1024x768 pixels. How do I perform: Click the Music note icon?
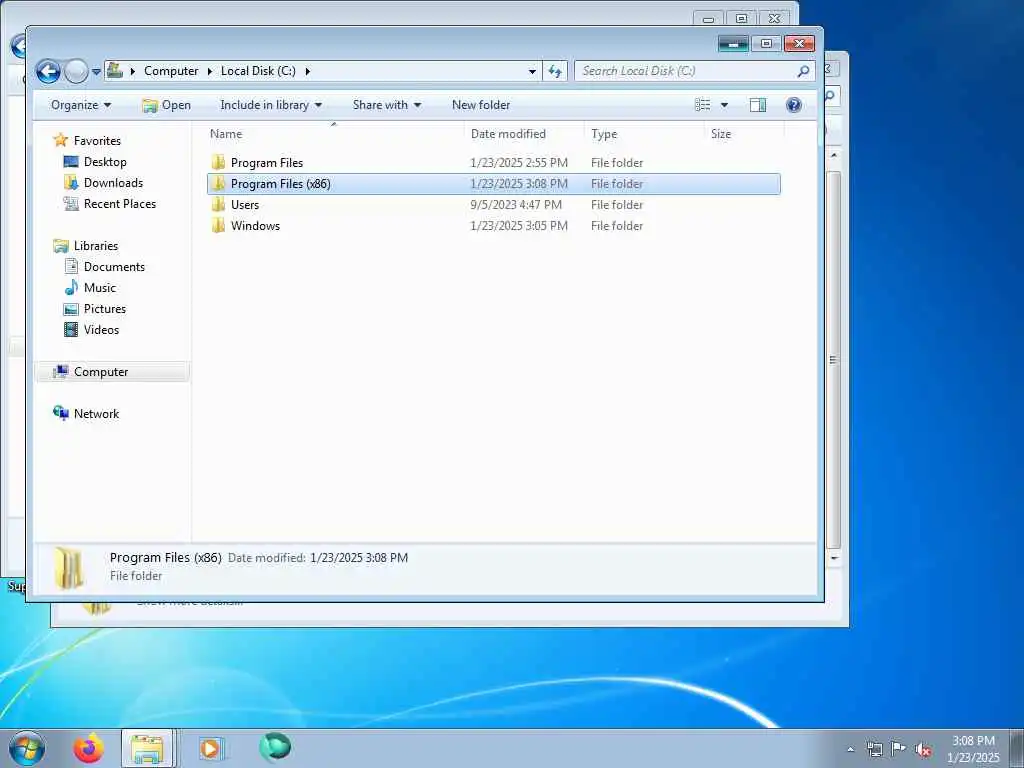(71, 287)
